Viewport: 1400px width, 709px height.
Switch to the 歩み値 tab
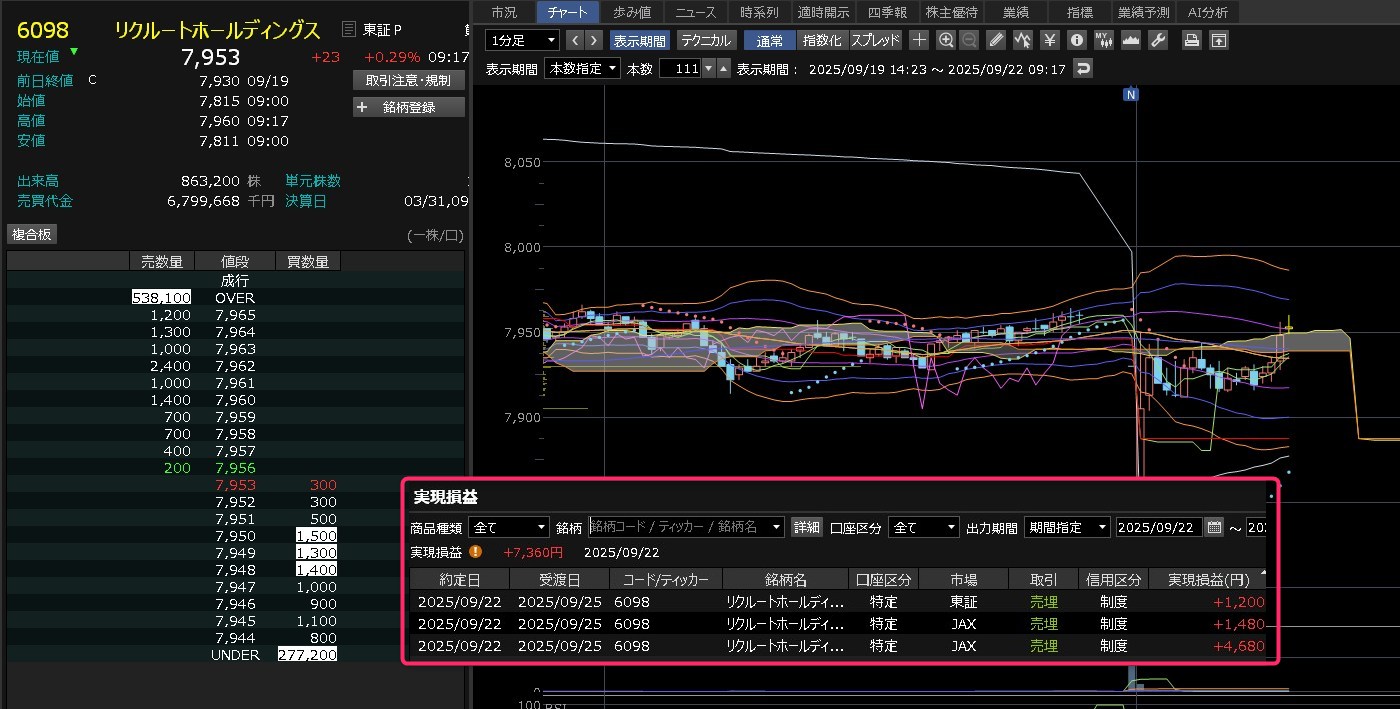632,12
